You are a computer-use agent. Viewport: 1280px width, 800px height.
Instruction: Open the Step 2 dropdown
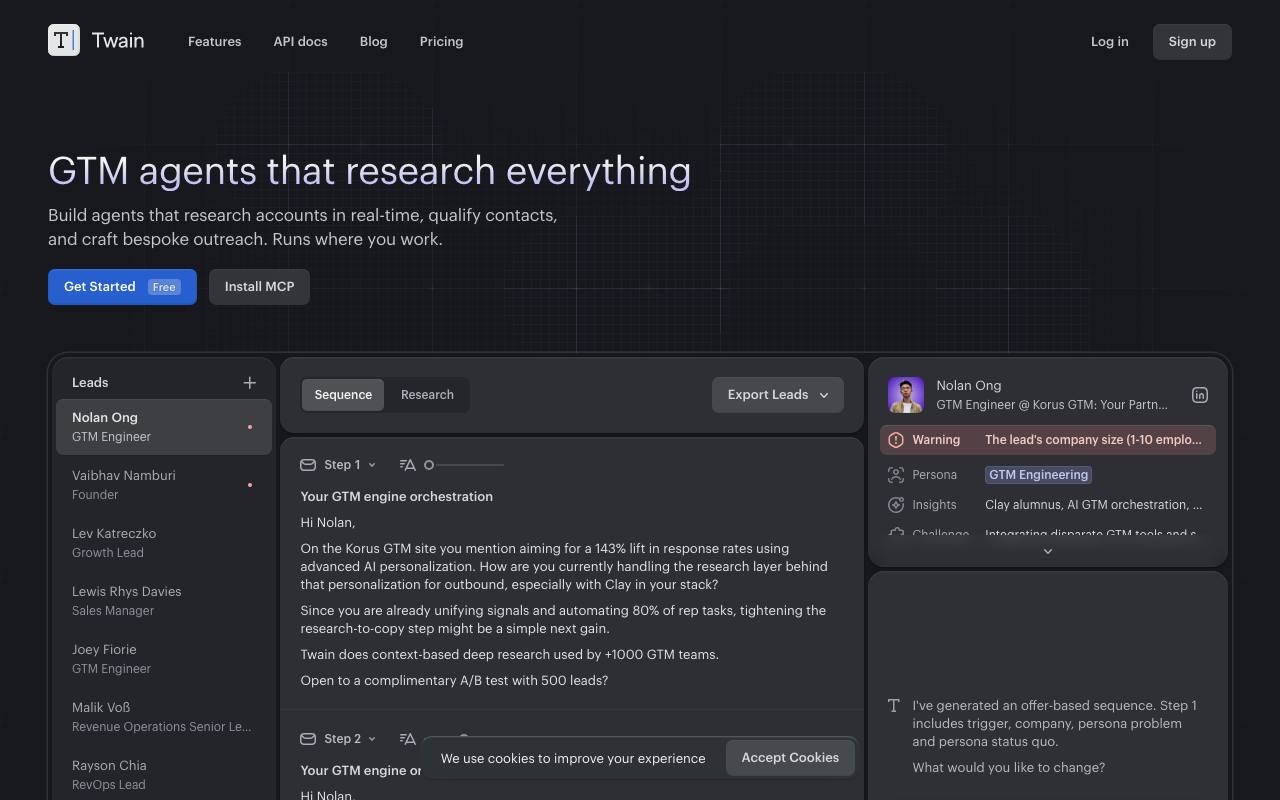click(x=350, y=738)
